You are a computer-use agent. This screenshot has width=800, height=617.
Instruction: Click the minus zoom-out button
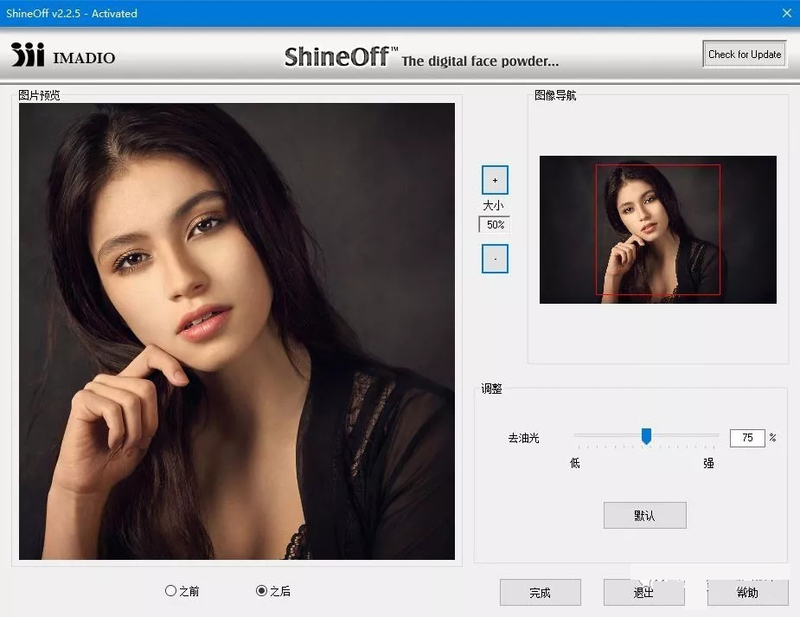coord(495,259)
